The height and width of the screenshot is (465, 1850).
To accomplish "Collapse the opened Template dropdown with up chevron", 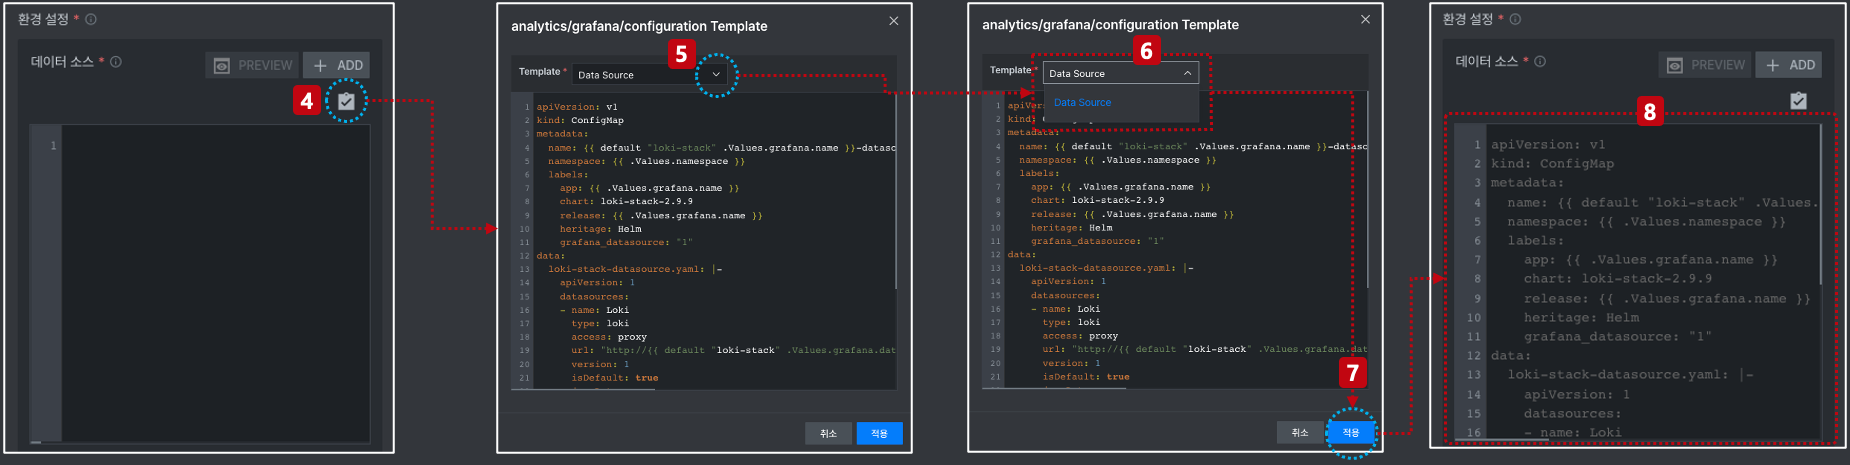I will point(1187,73).
